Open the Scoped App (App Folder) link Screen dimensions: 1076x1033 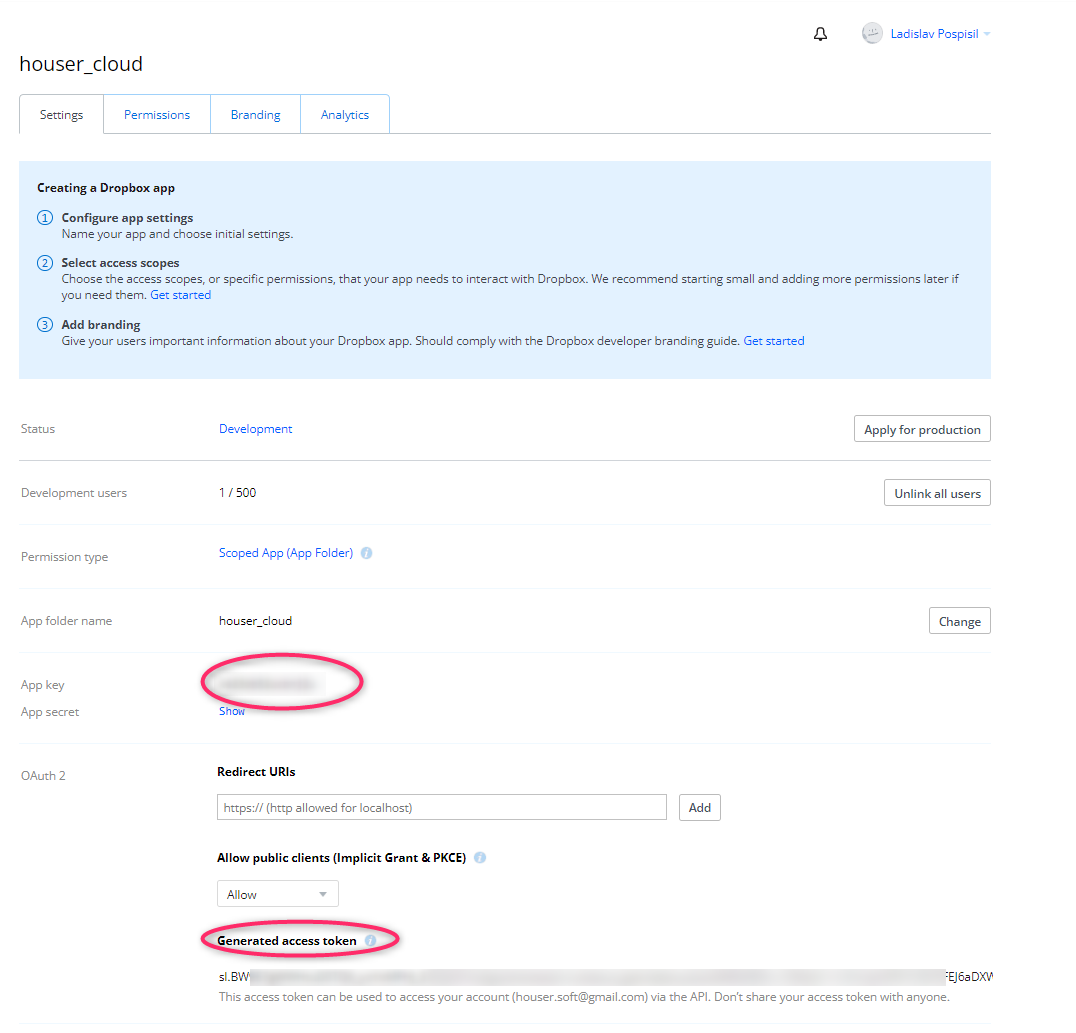286,553
